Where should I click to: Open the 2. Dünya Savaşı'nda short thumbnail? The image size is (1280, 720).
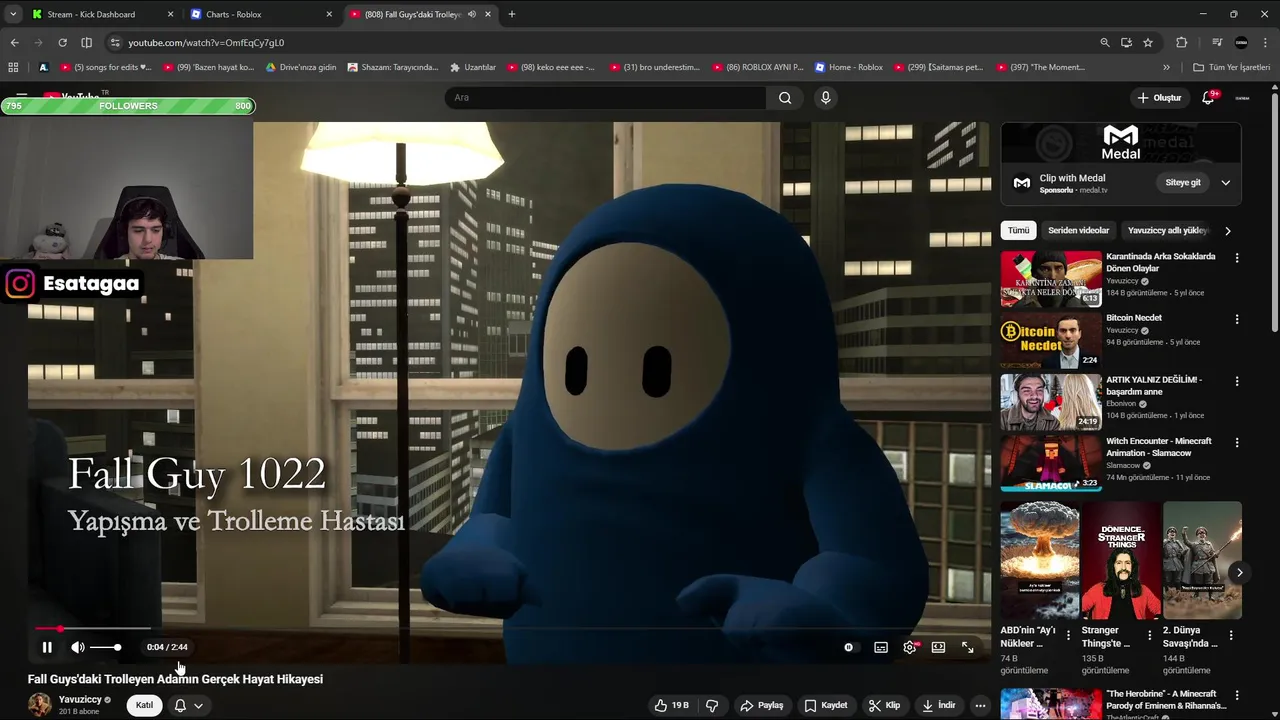tap(1203, 561)
